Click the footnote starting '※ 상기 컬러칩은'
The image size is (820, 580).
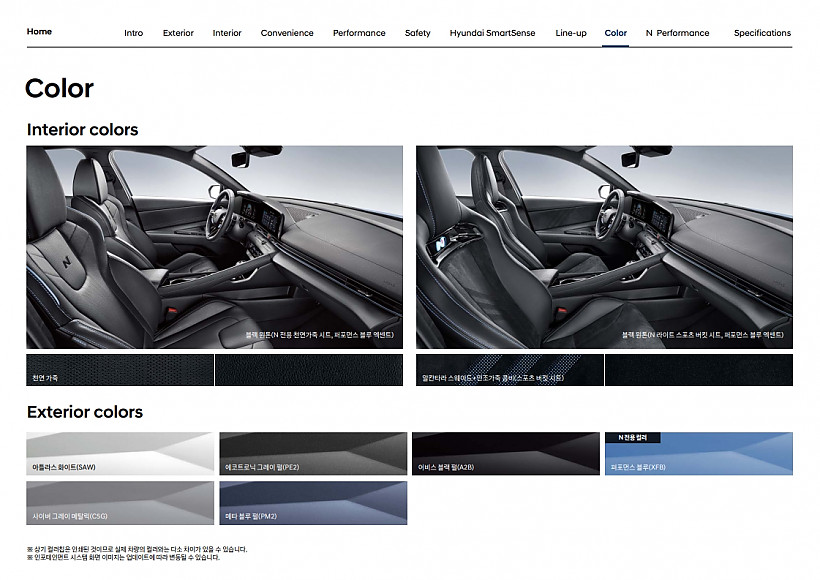136,549
